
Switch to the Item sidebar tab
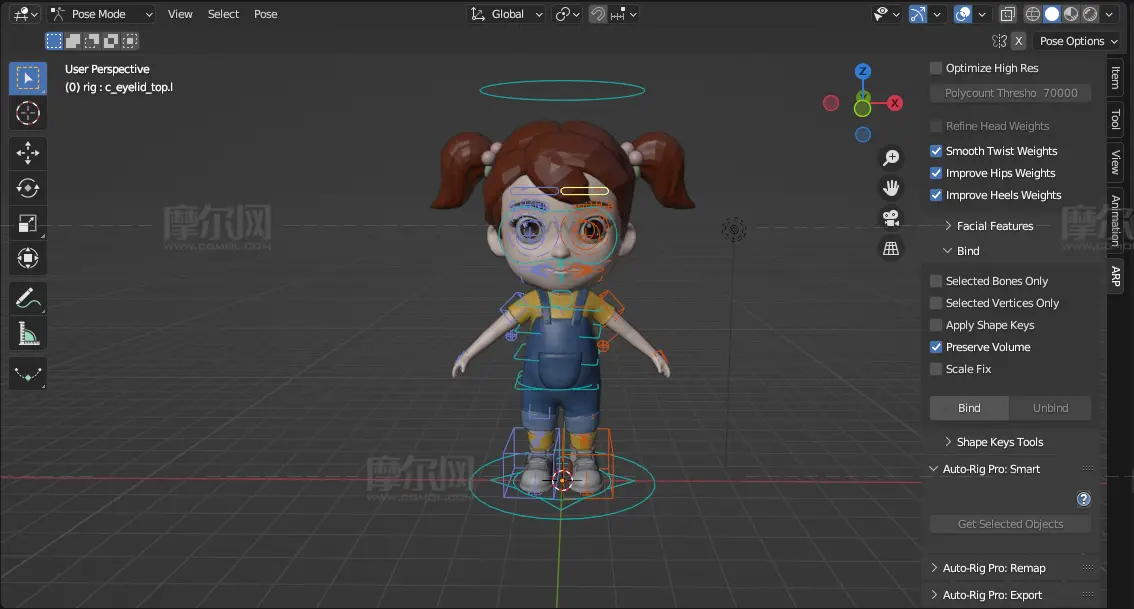(1116, 77)
